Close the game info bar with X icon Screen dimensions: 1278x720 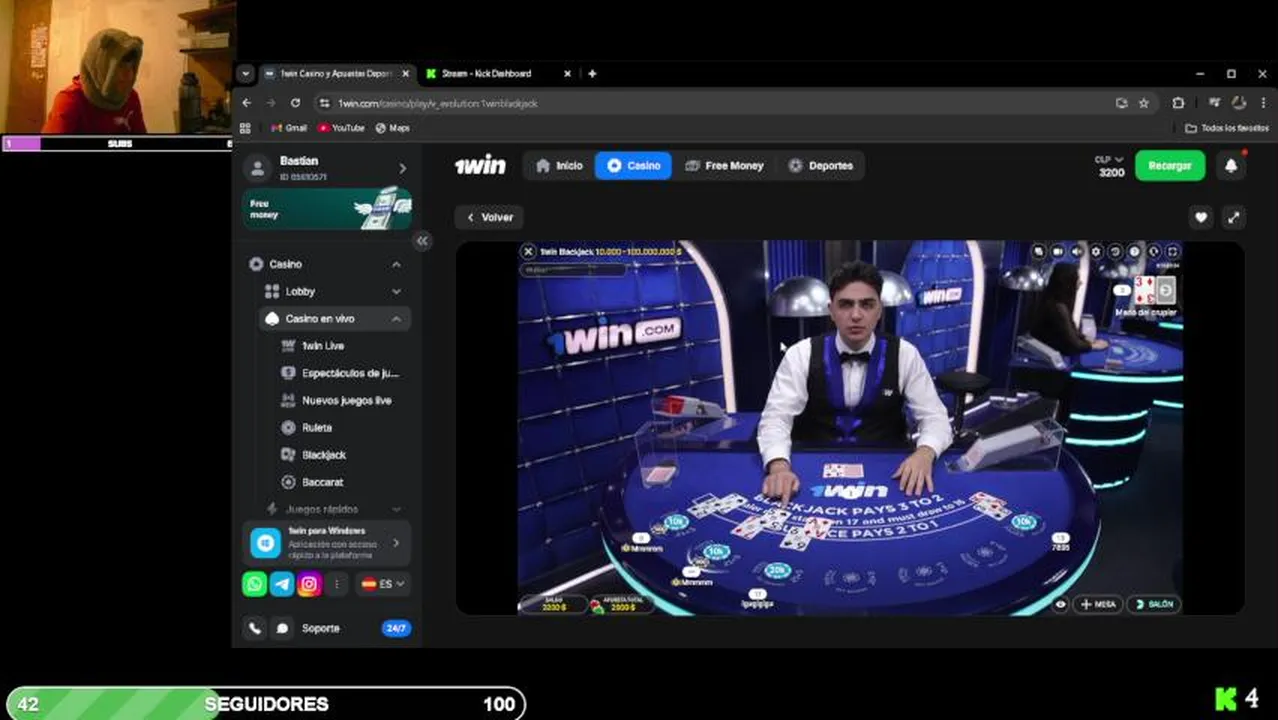(x=529, y=252)
